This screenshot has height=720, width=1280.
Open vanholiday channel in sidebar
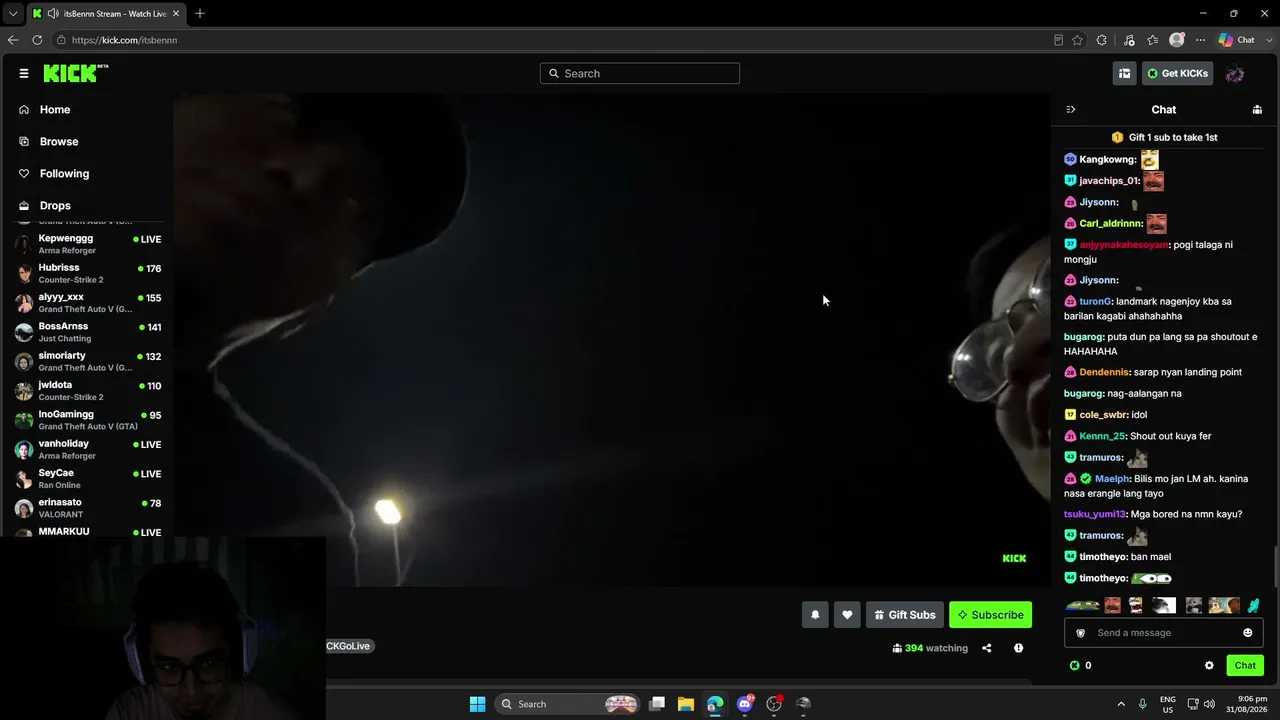(x=87, y=449)
